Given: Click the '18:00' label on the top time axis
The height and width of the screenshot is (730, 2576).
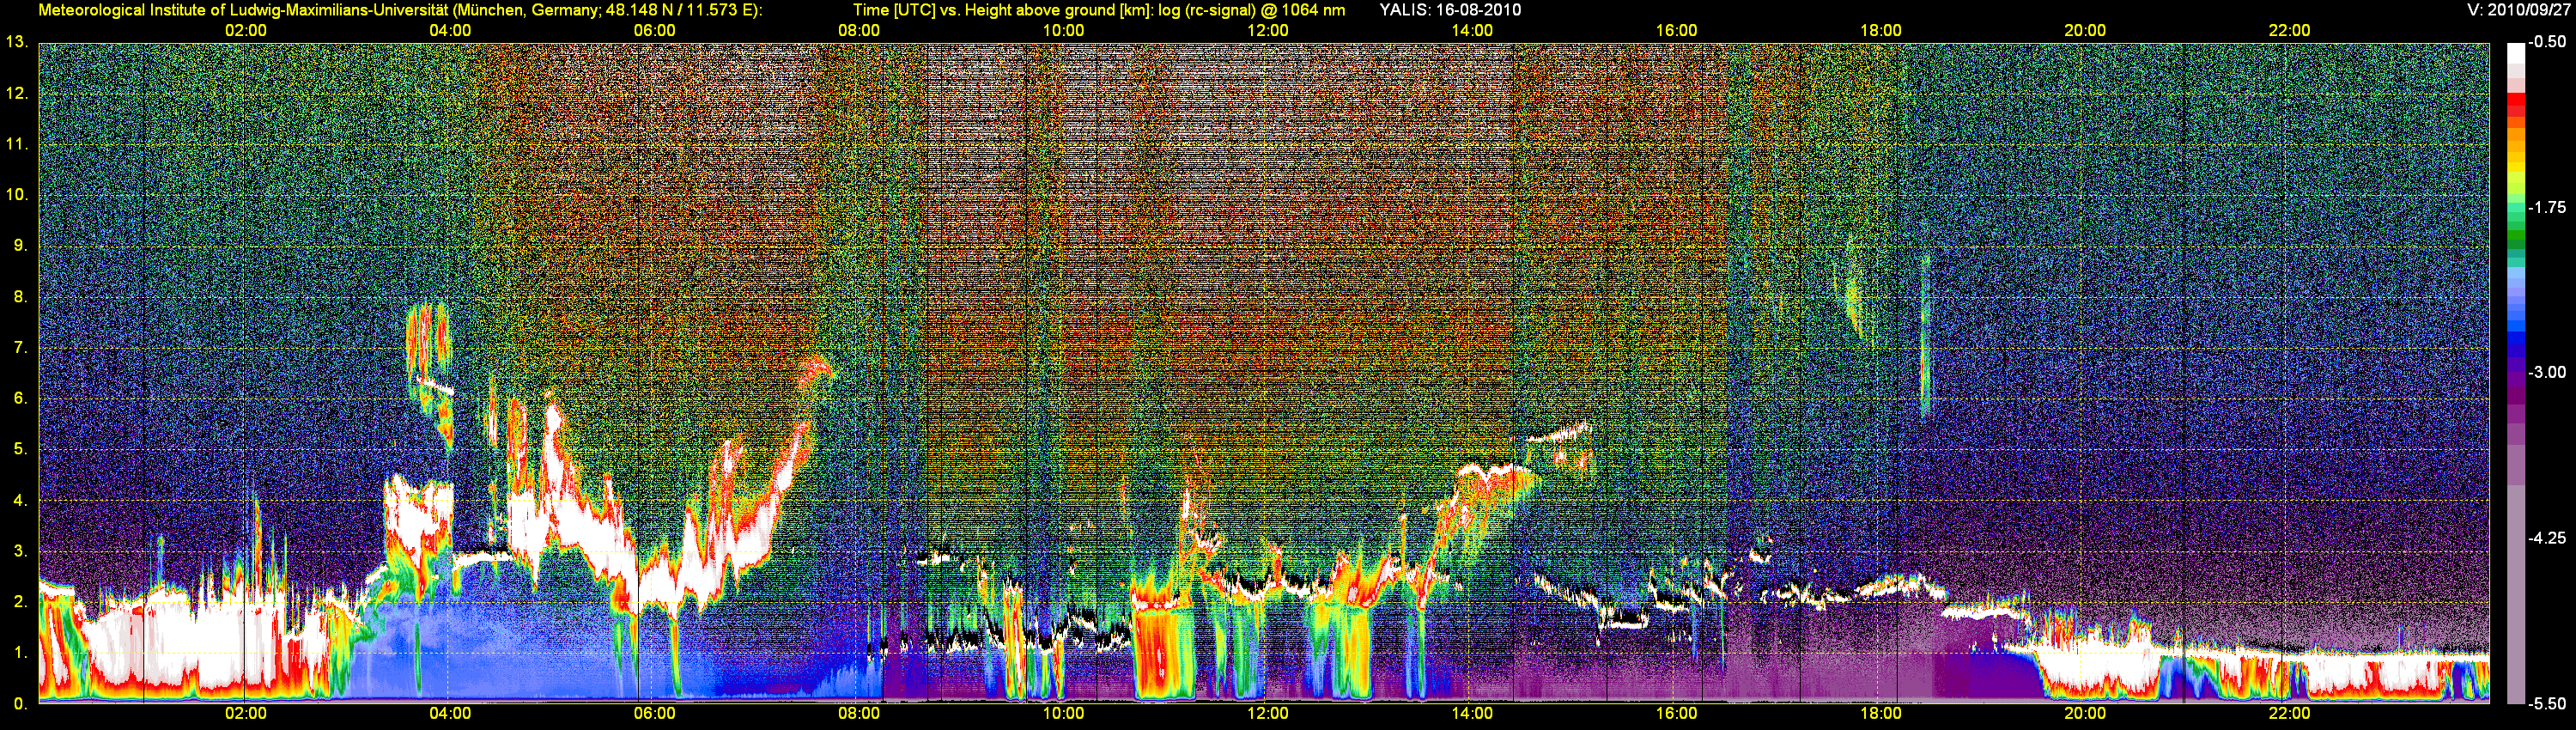Looking at the screenshot, I should [x=1880, y=30].
